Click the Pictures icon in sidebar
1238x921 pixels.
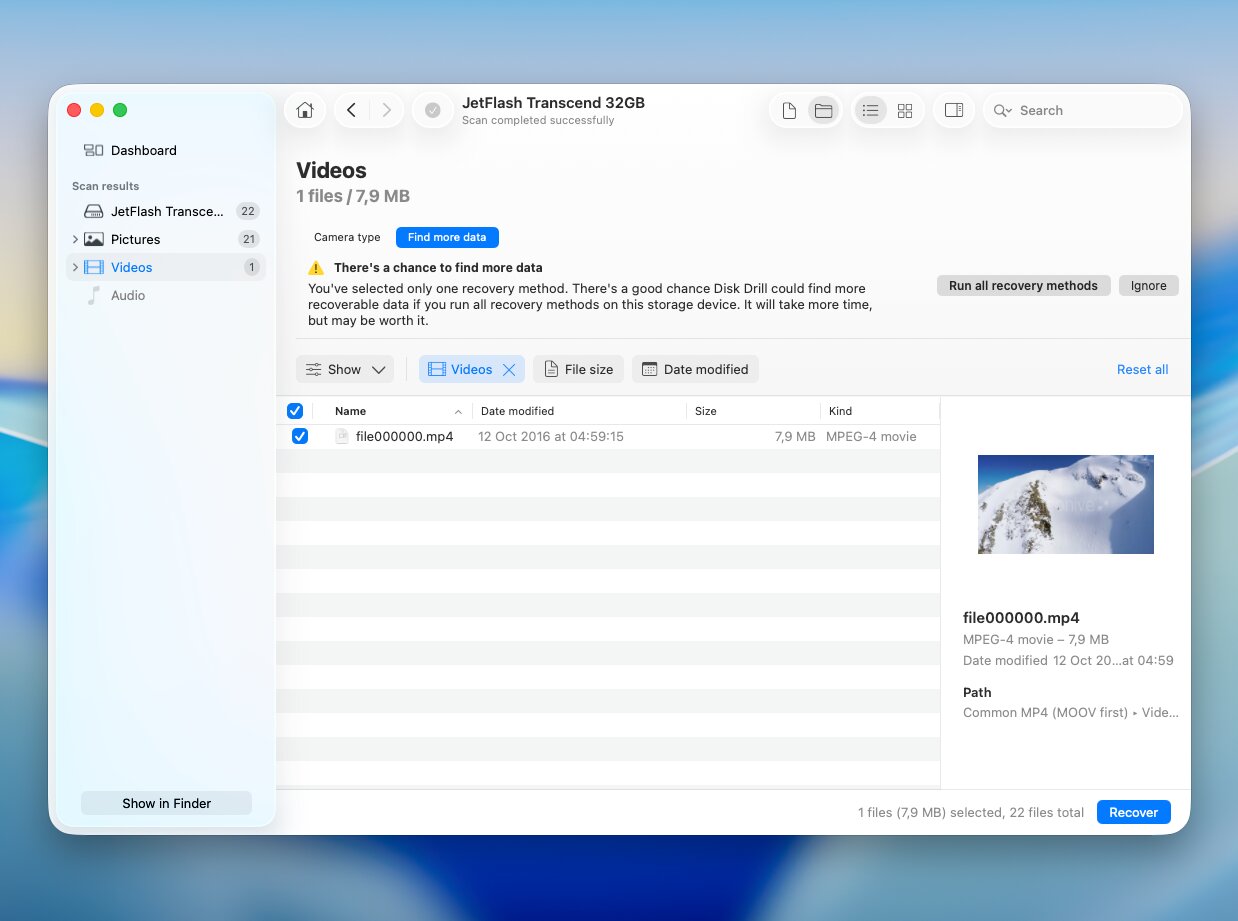[x=93, y=239]
